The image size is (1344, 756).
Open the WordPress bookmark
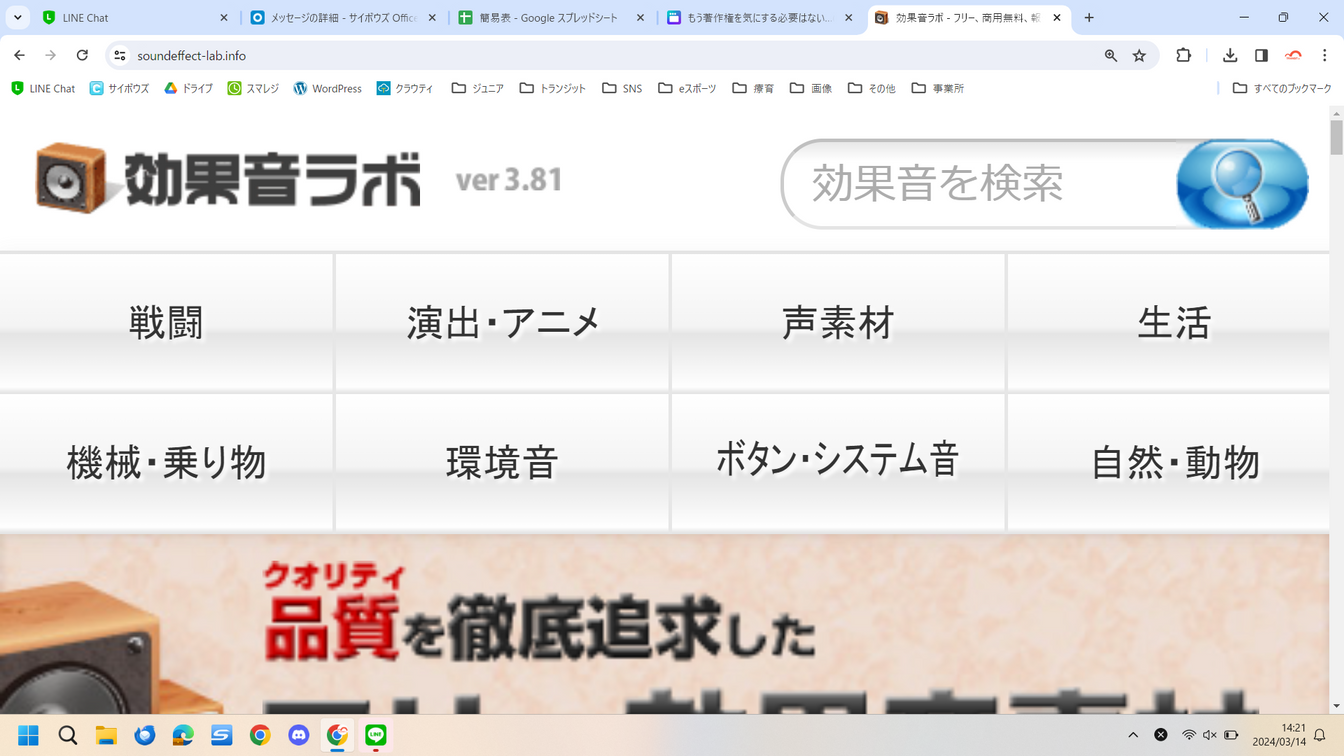(327, 88)
